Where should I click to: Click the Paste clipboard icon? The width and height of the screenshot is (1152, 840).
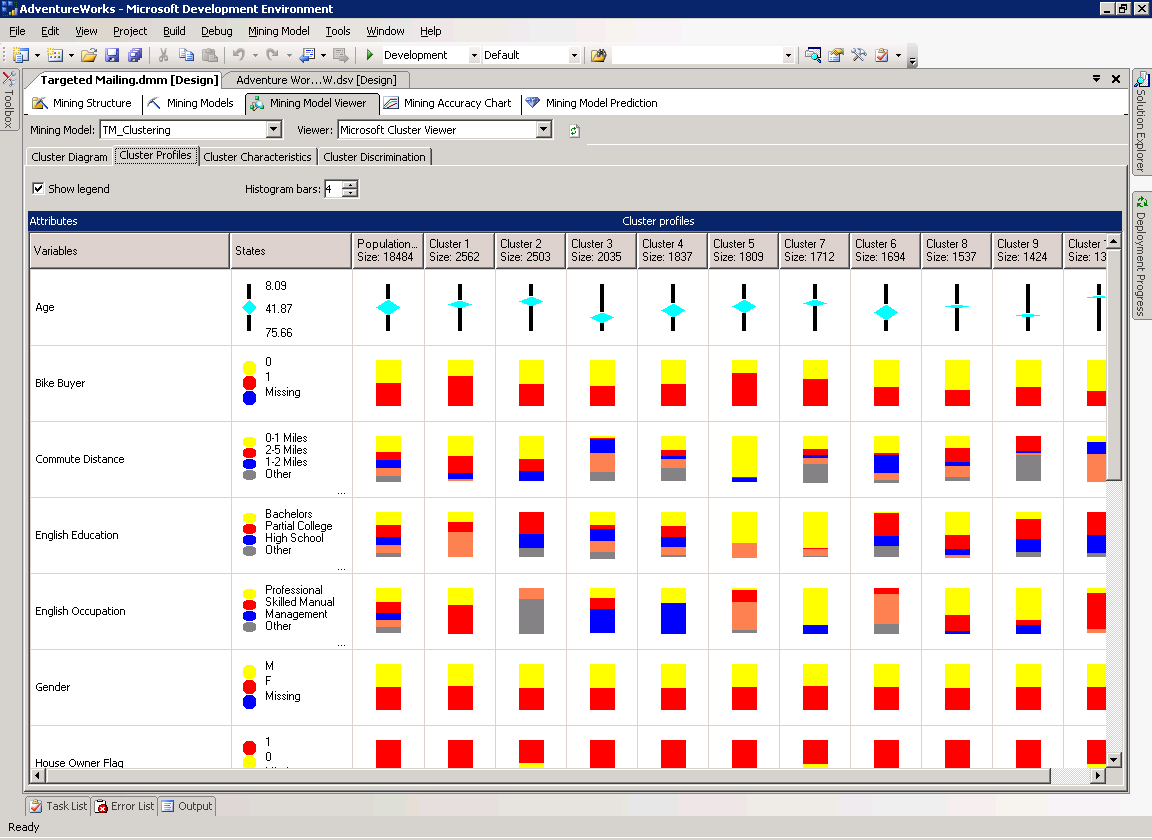click(x=210, y=55)
